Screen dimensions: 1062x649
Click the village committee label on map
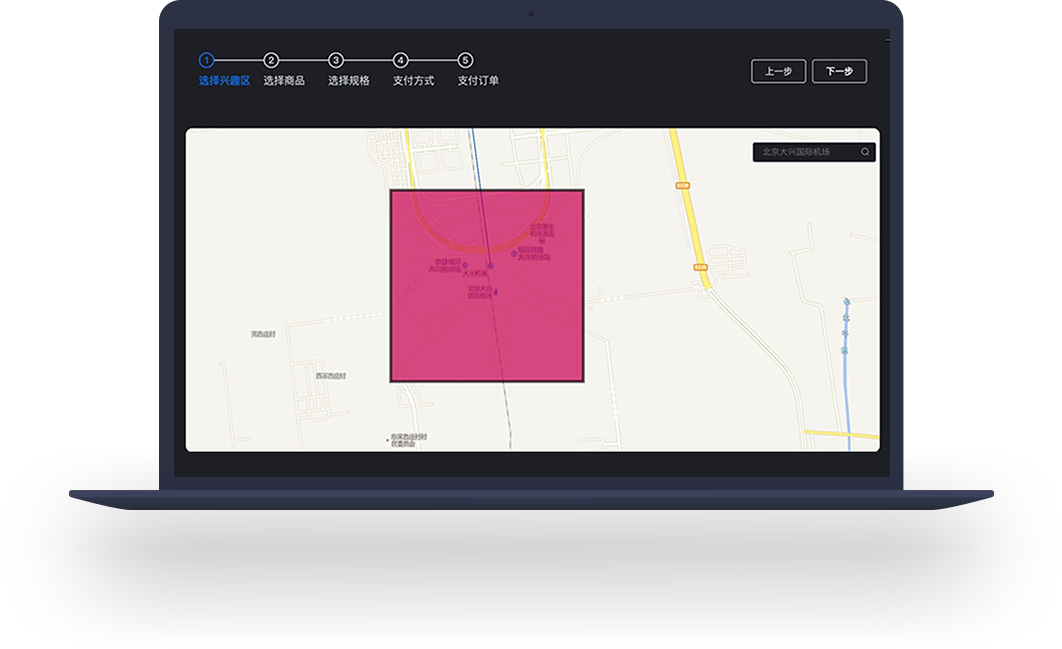[x=408, y=440]
